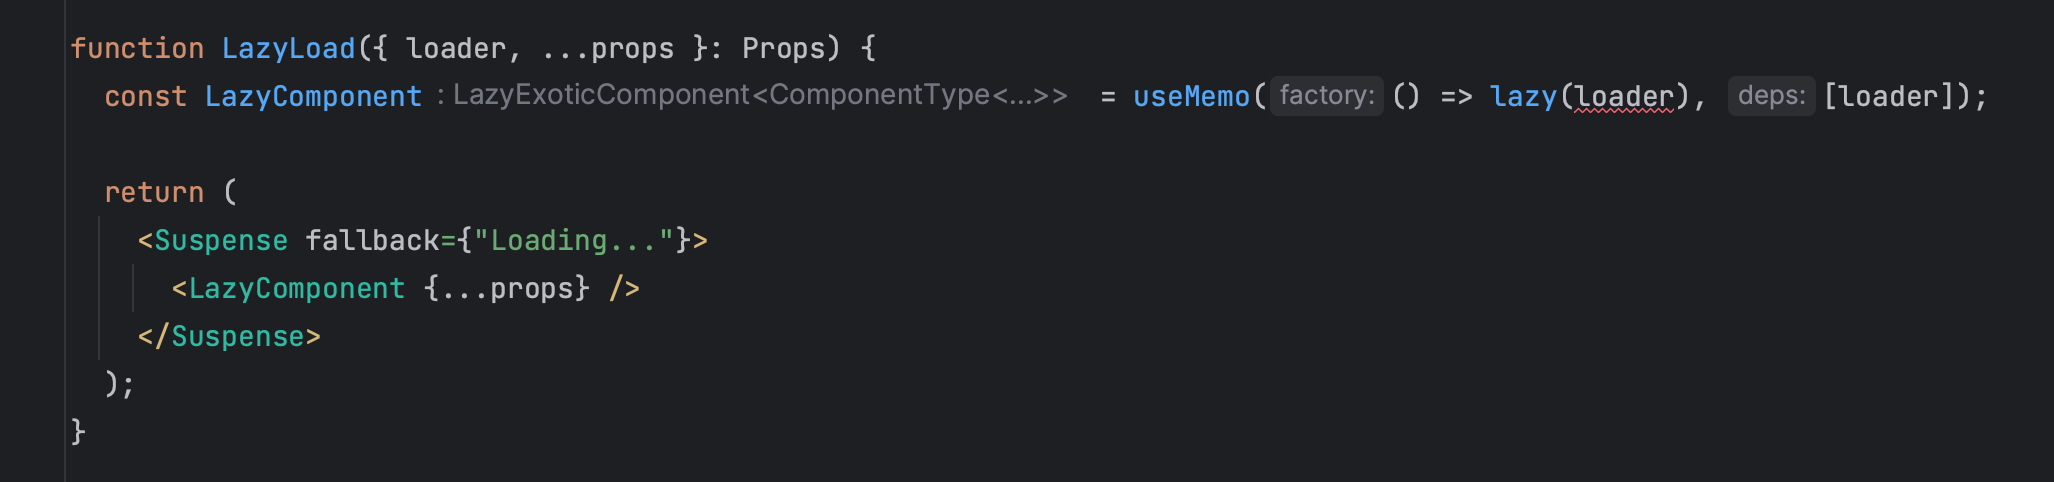Click the LazyLoad function name
Screen dimensions: 2054x482
point(288,49)
